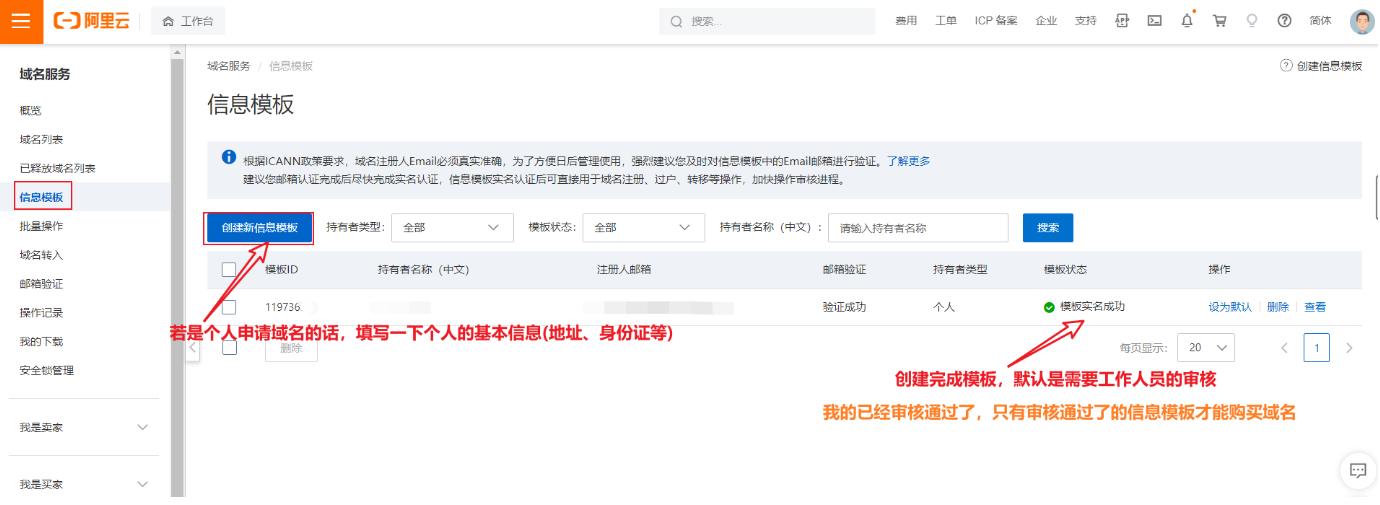
Task: Click the 持有者名称 search input field
Action: pos(917,228)
